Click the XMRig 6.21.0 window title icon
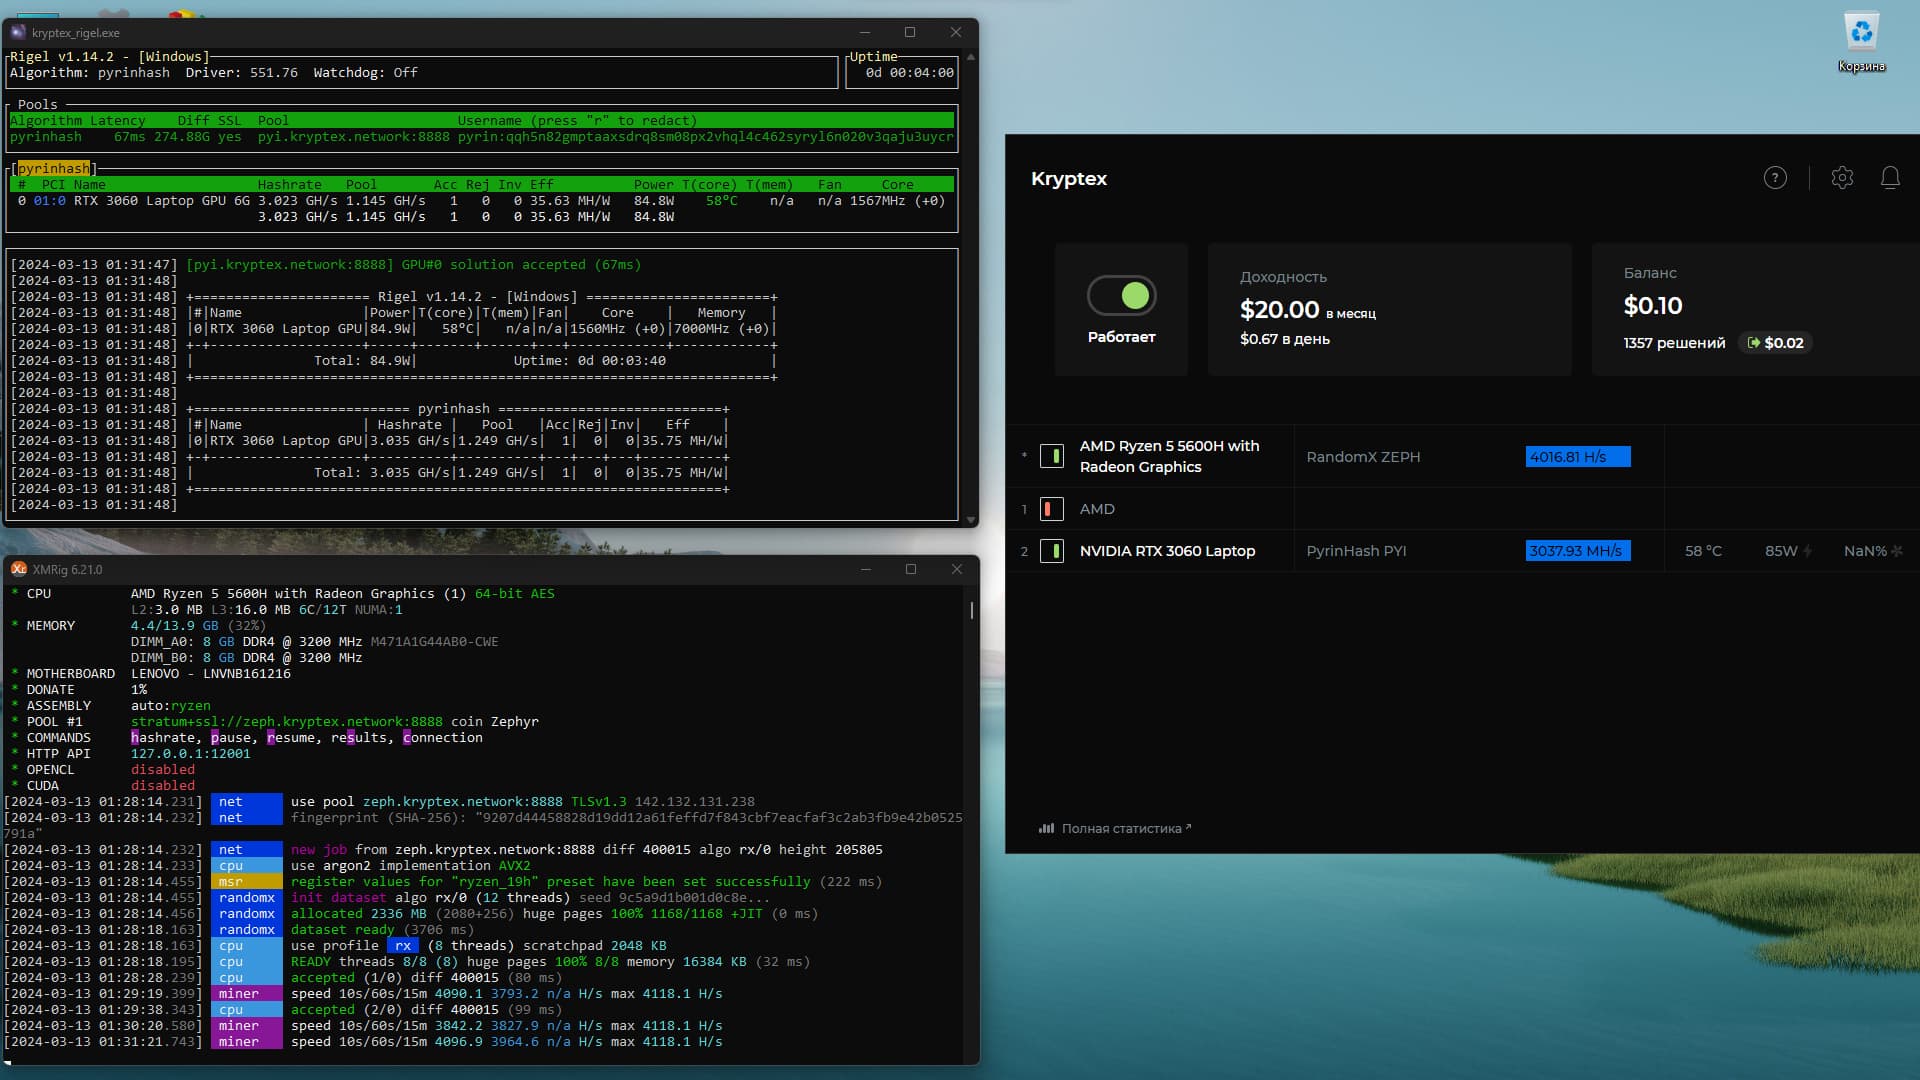 pos(19,569)
